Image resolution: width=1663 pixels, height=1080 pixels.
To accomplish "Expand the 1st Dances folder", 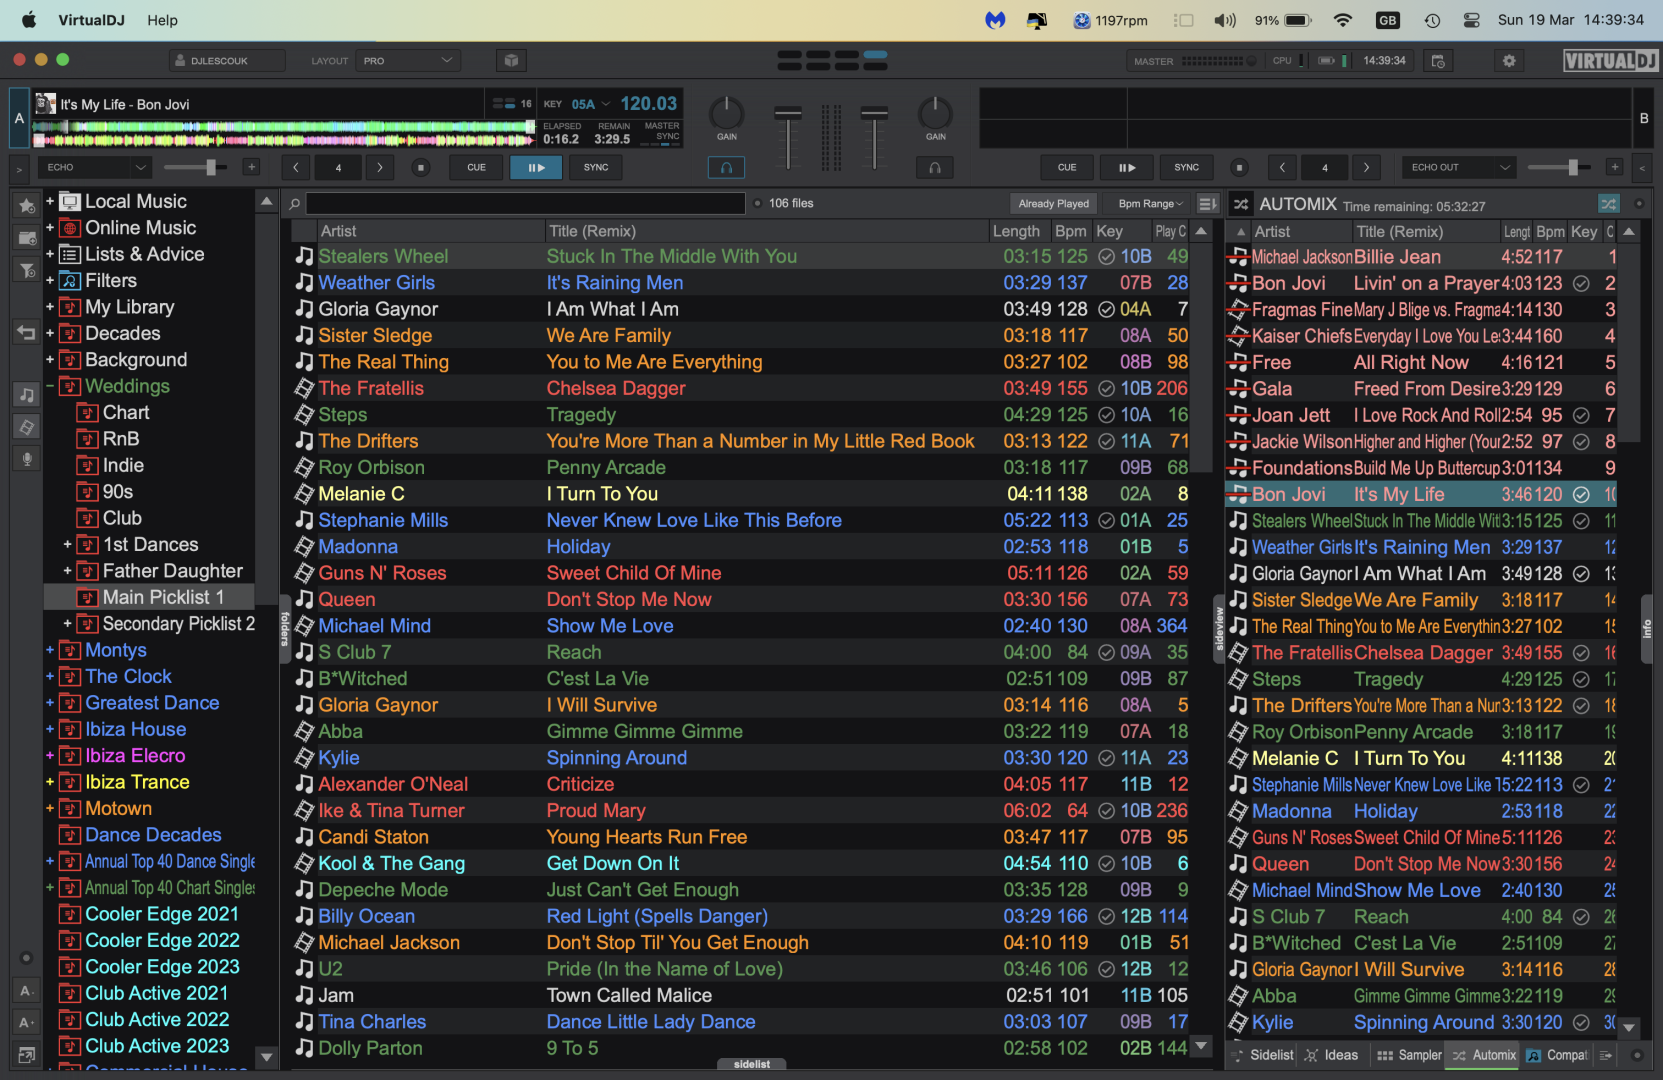I will coord(68,545).
